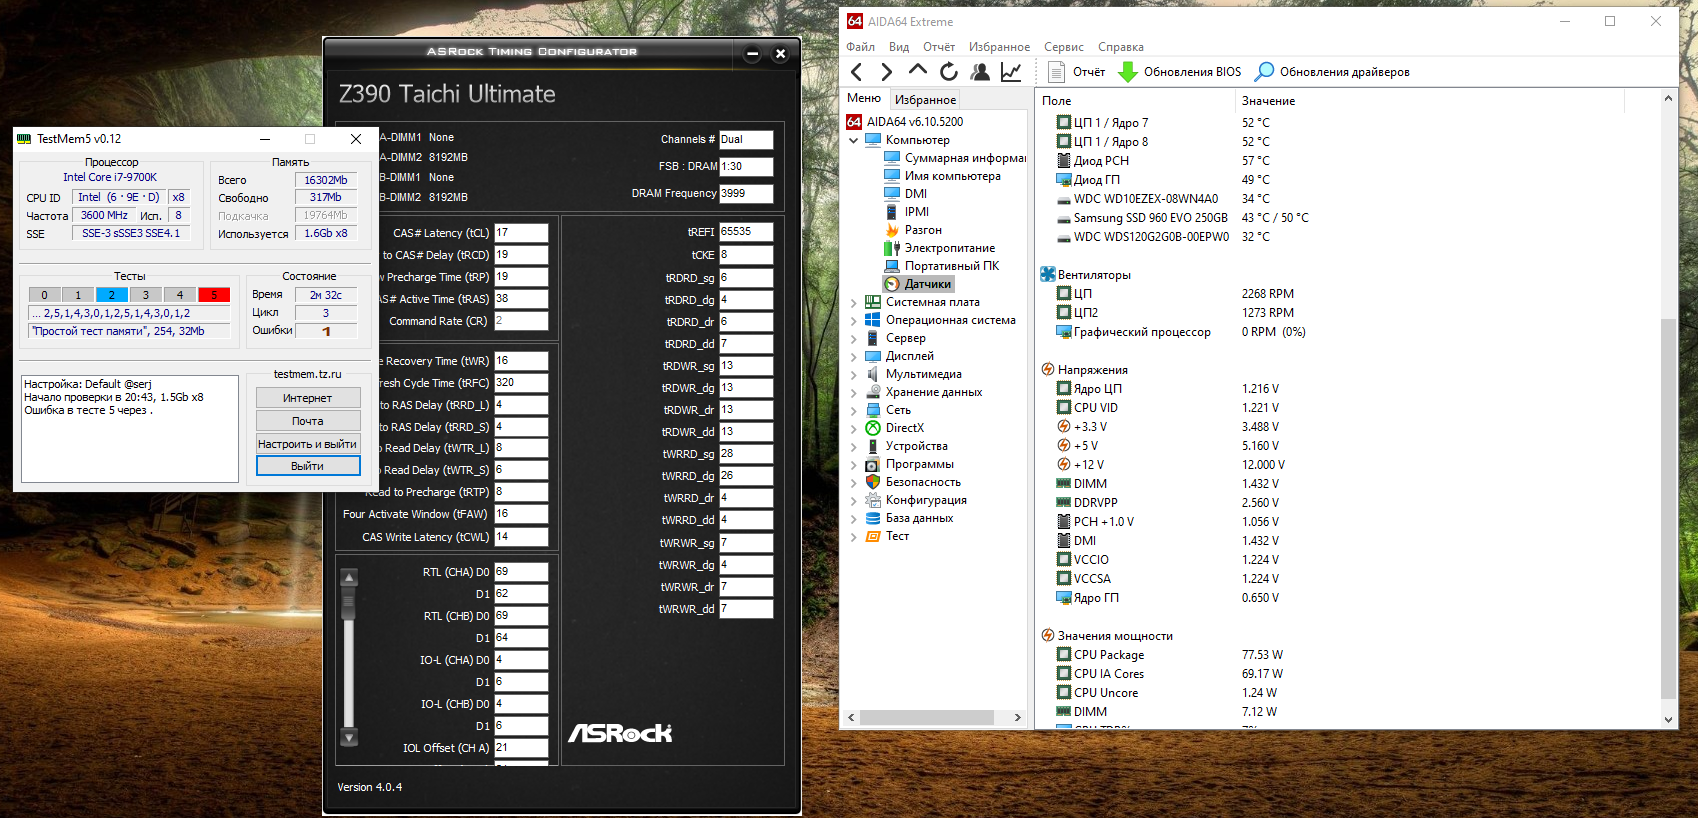This screenshot has height=818, width=1698.
Task: Click the AIDA64 sensor list vertical scrollbar
Action: pyautogui.click(x=1667, y=510)
